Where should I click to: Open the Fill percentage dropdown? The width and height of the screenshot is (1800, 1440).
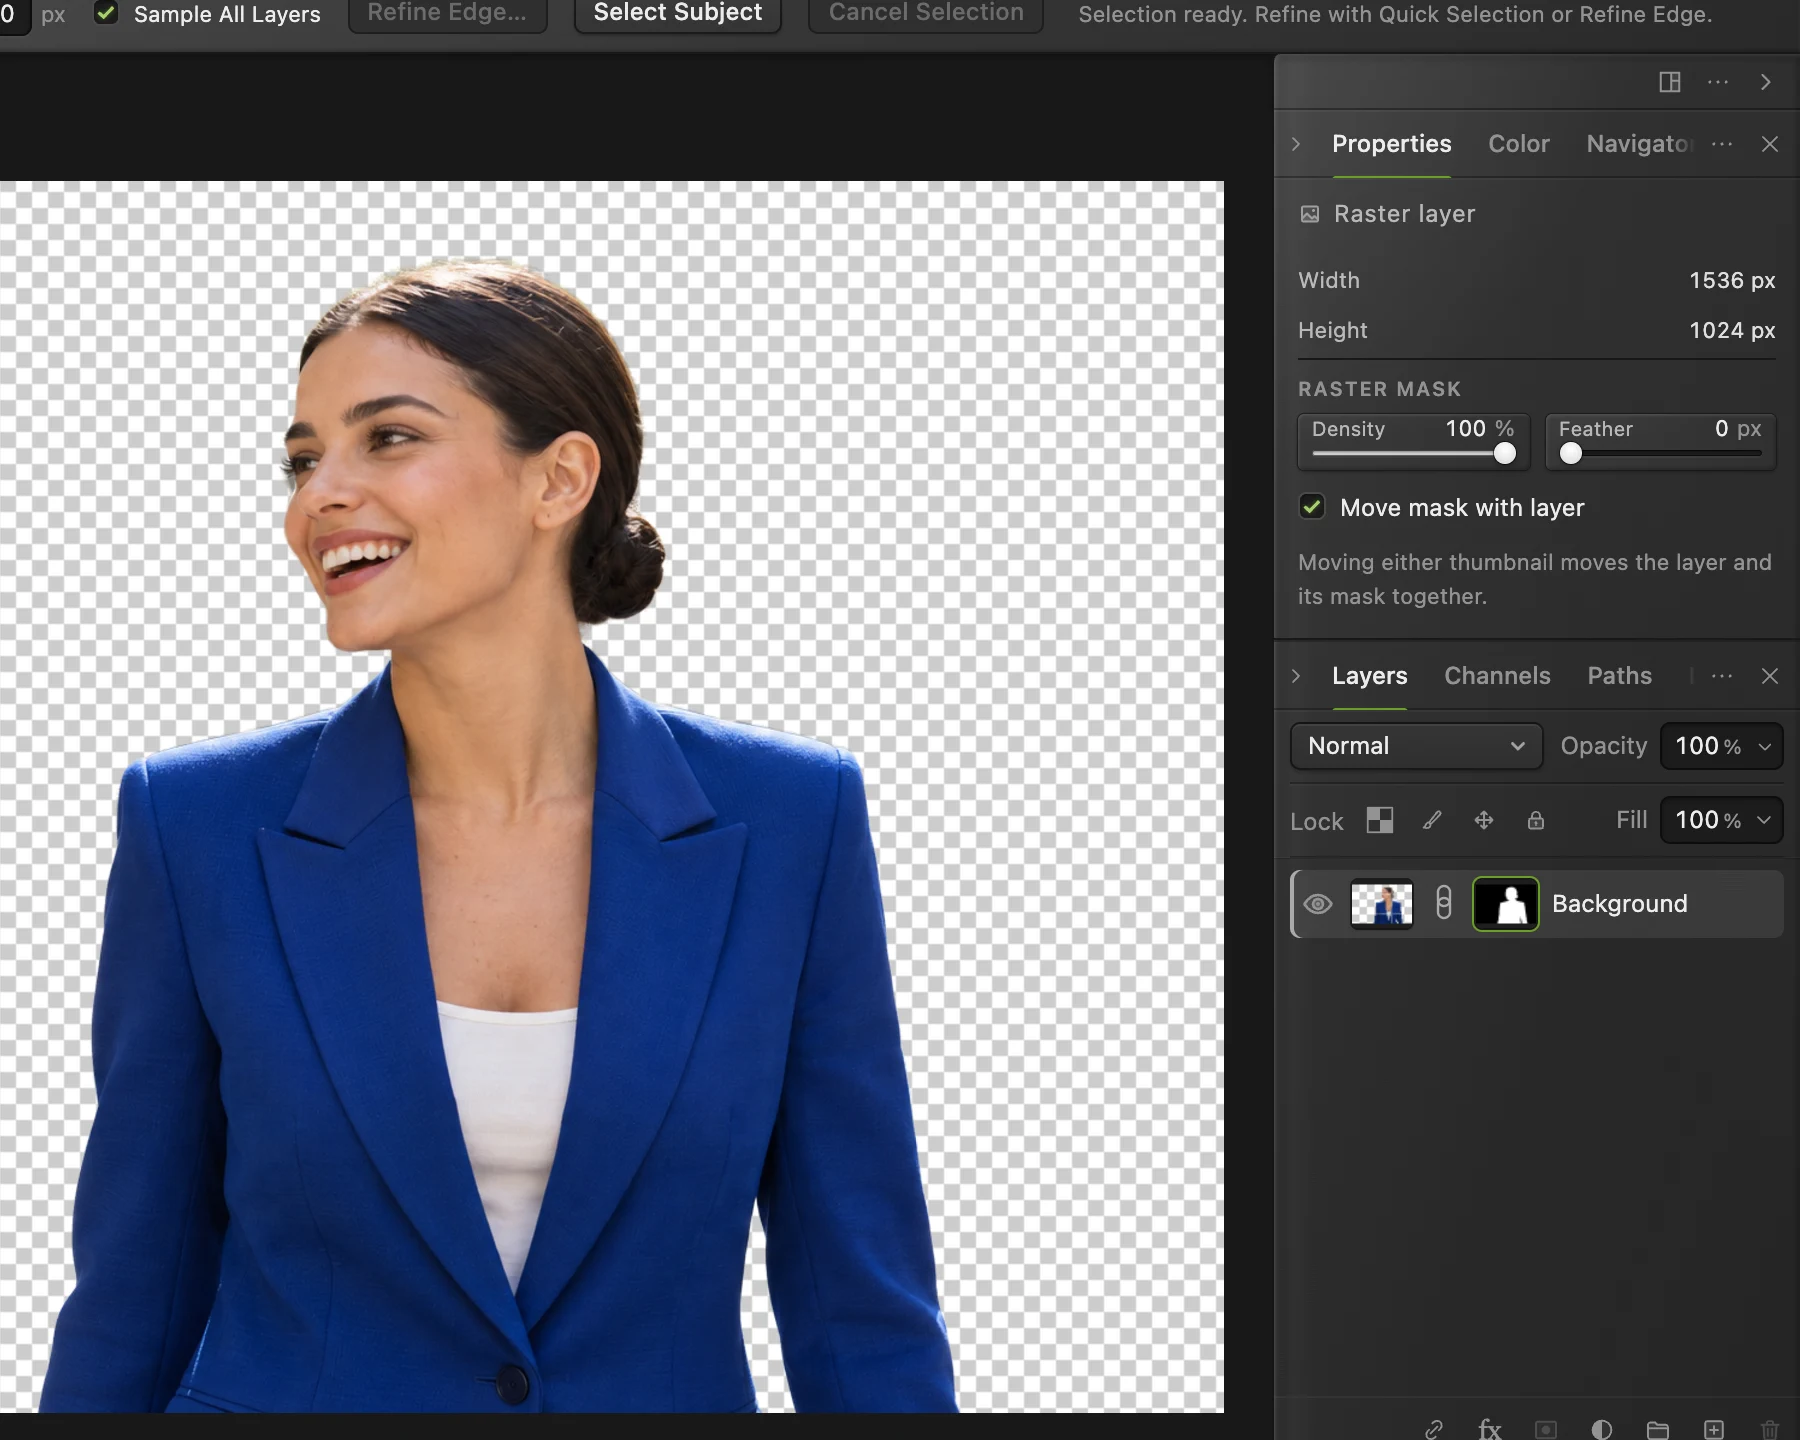(1721, 820)
